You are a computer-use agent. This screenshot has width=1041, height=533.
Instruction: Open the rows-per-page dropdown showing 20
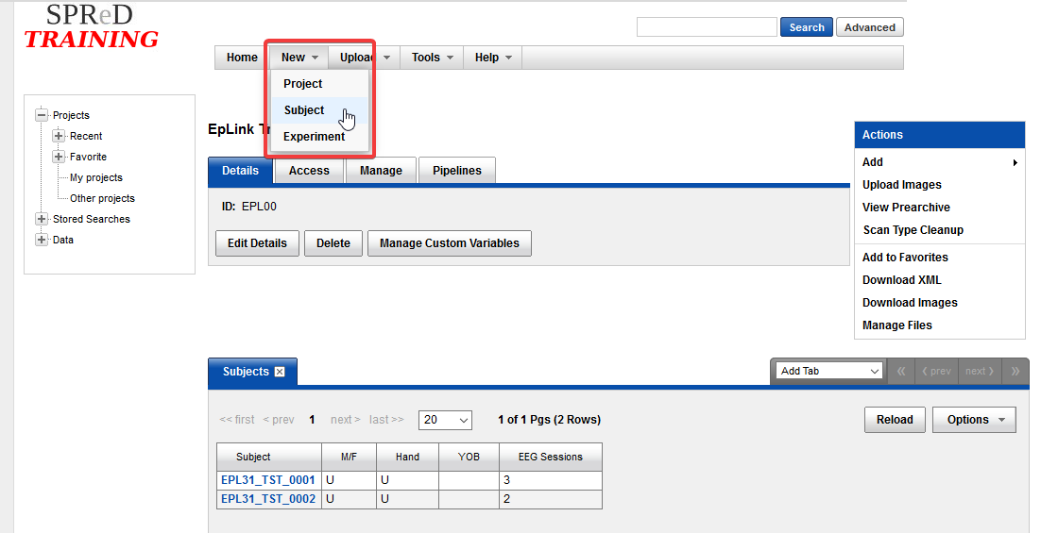[445, 420]
